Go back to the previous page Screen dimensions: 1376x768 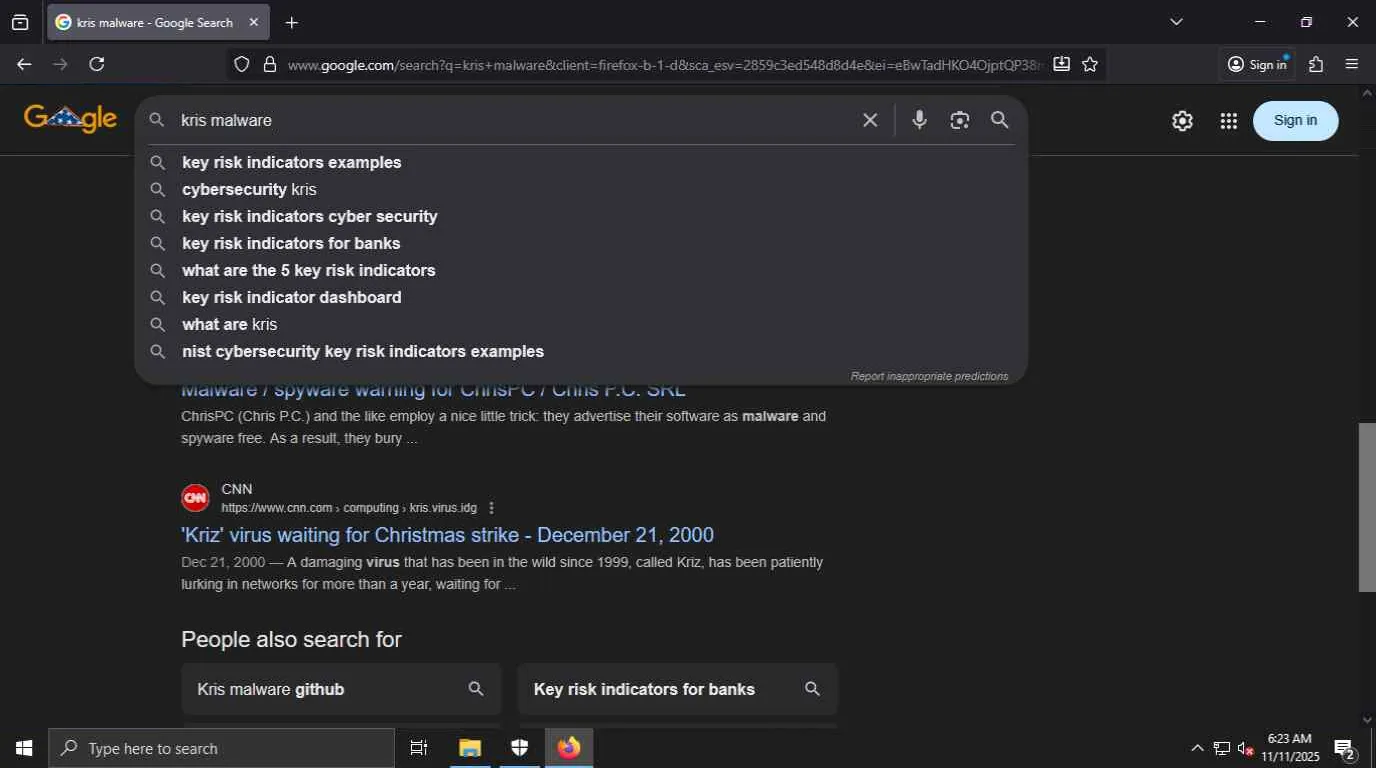click(x=24, y=64)
